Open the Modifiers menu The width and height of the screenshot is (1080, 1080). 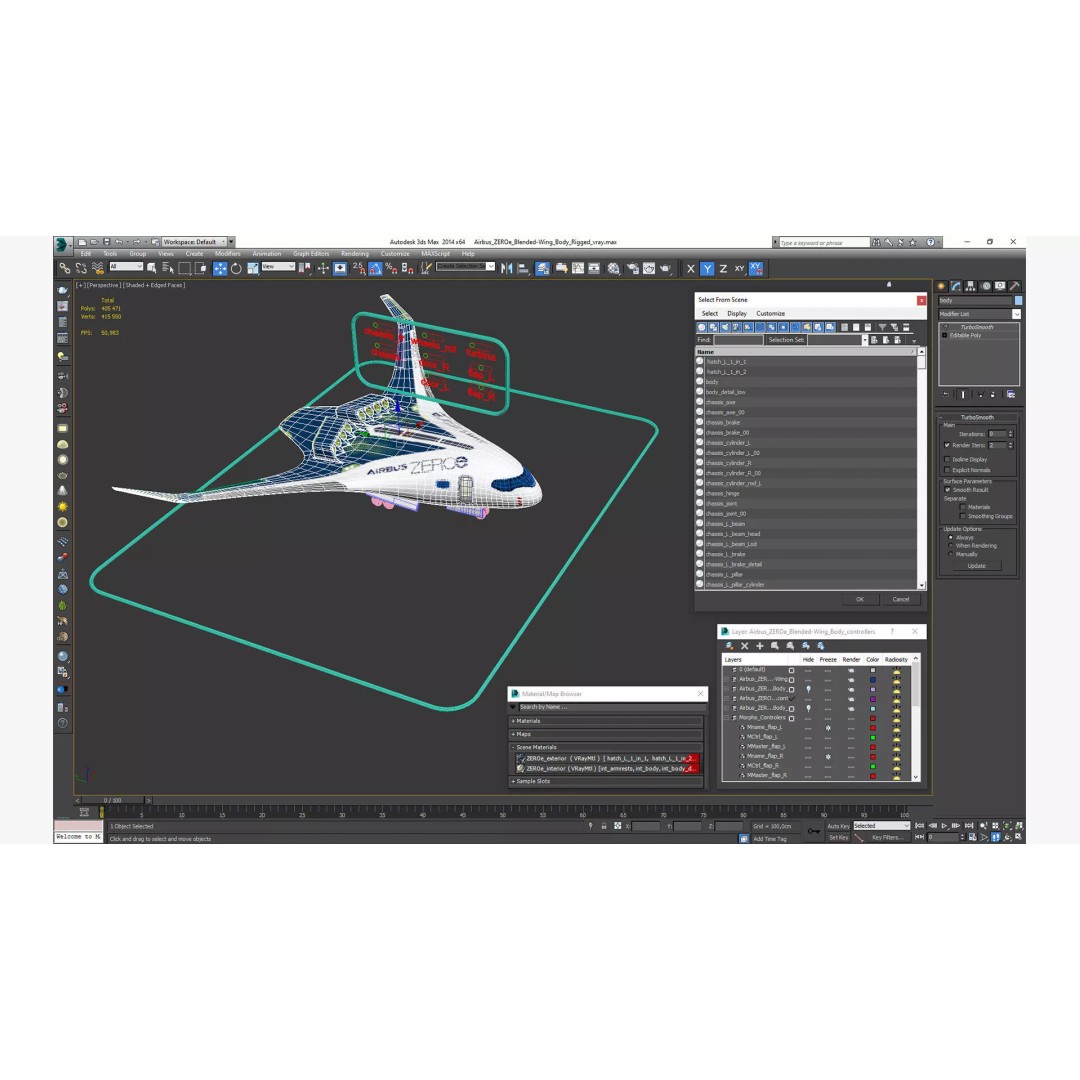click(227, 253)
